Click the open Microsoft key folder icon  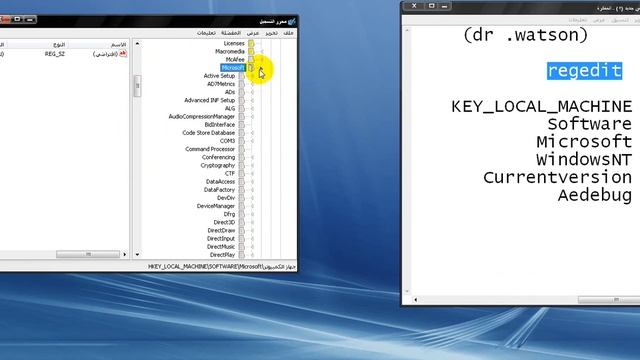251,68
